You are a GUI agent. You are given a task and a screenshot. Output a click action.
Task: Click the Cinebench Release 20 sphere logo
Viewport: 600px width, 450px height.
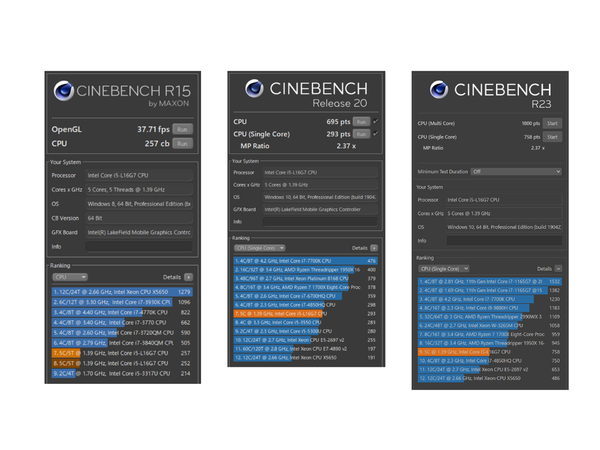[x=254, y=88]
